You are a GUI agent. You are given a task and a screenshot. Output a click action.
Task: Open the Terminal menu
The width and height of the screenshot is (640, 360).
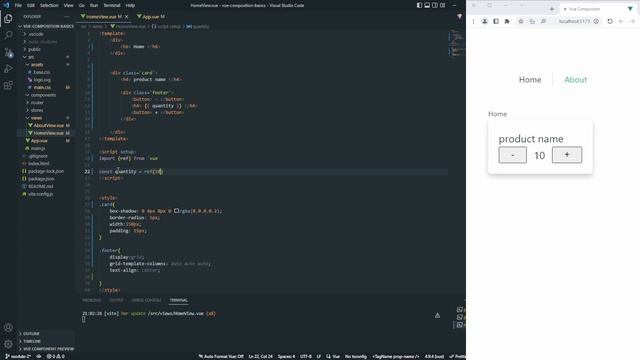pos(112,5)
